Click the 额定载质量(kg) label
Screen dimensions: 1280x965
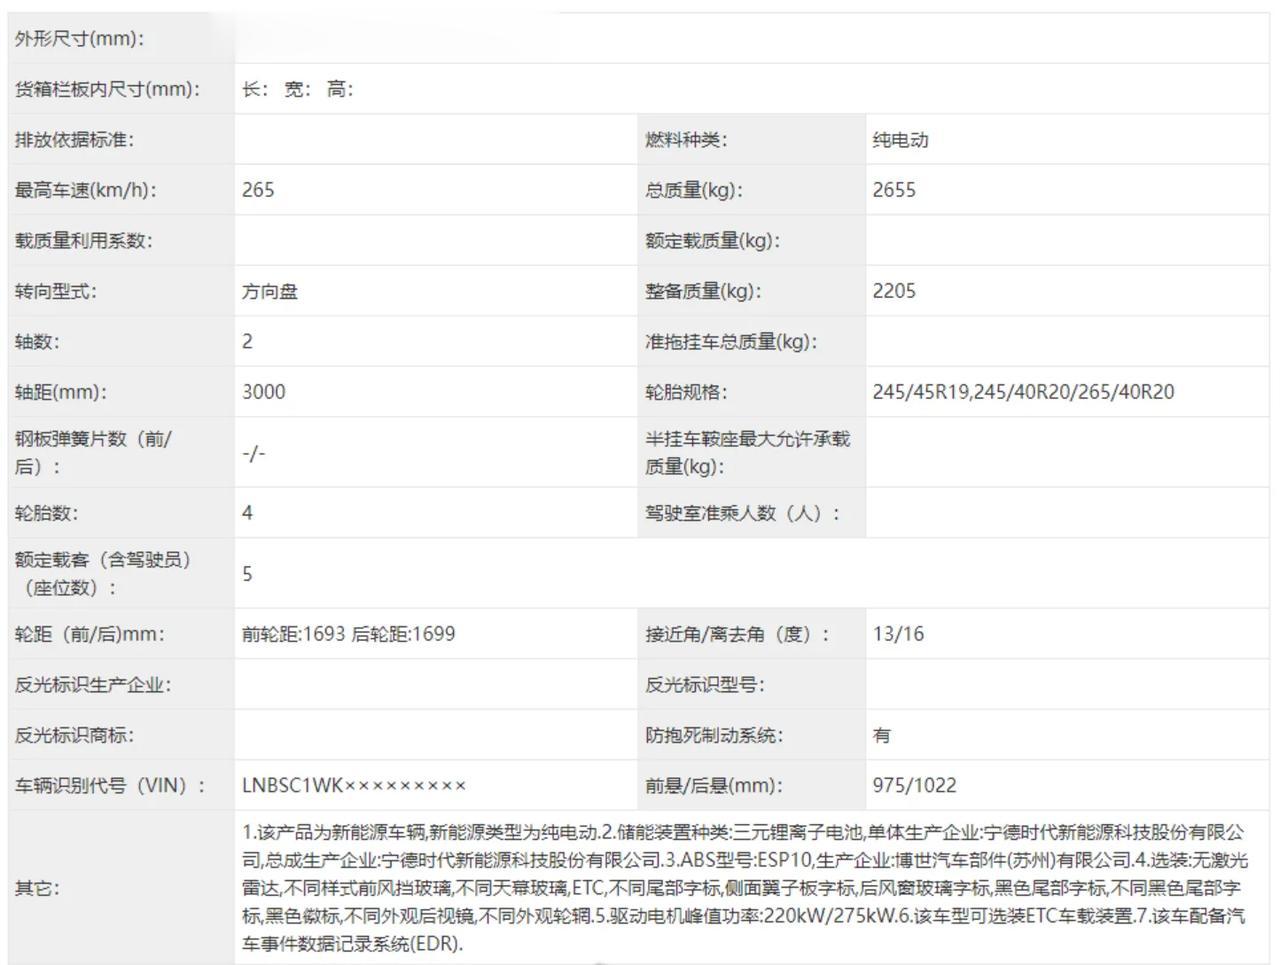pyautogui.click(x=712, y=241)
